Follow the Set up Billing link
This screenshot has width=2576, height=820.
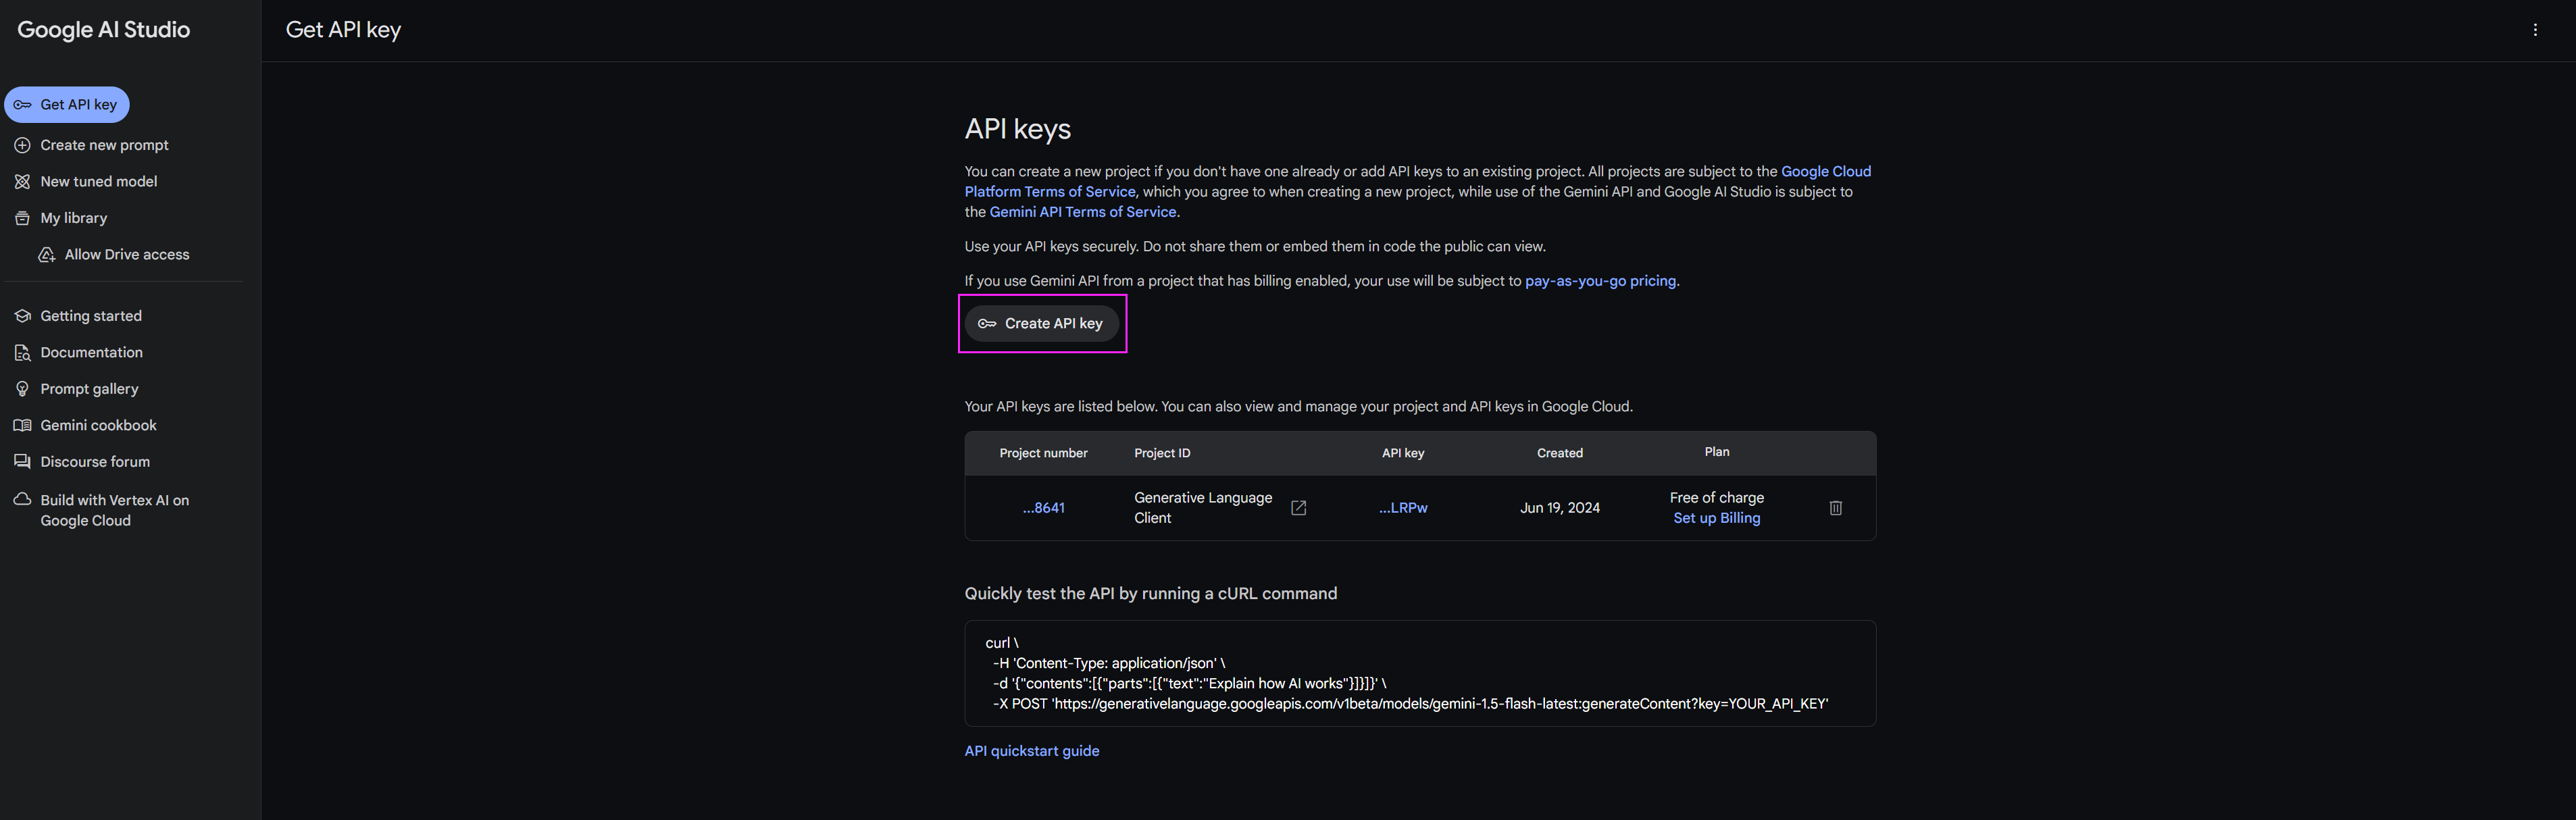(1716, 518)
